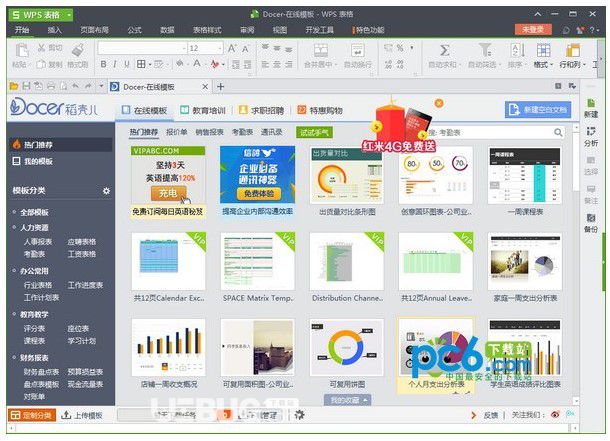The height and width of the screenshot is (441, 610).
Task: Open the 页面布局 ribbon tab
Action: [x=95, y=30]
